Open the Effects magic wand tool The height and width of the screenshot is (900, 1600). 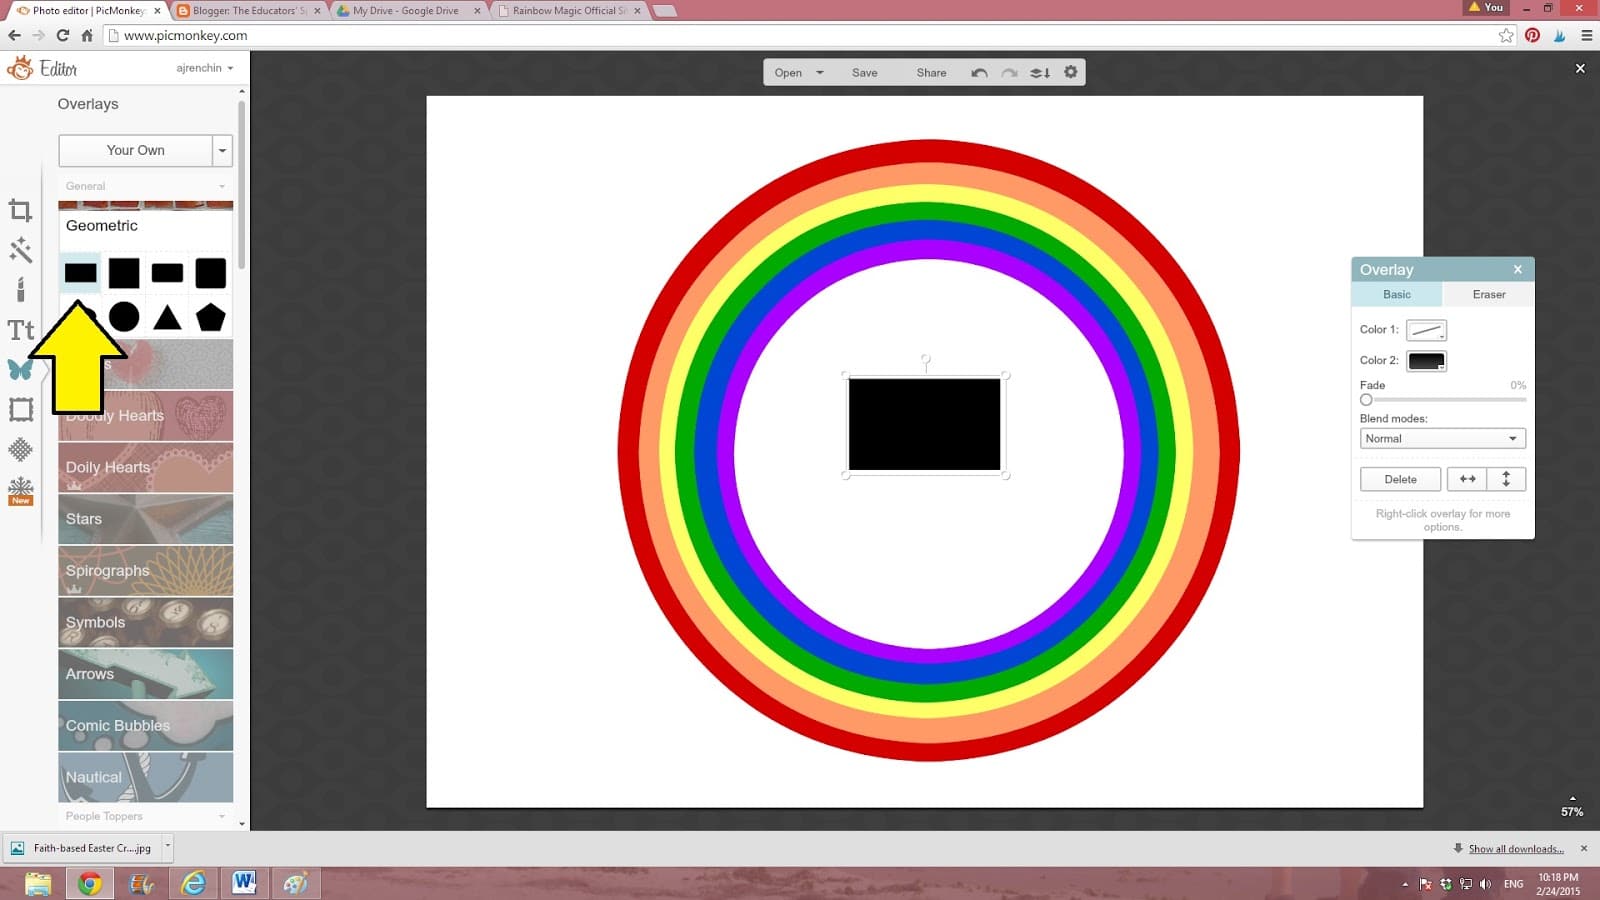[20, 250]
